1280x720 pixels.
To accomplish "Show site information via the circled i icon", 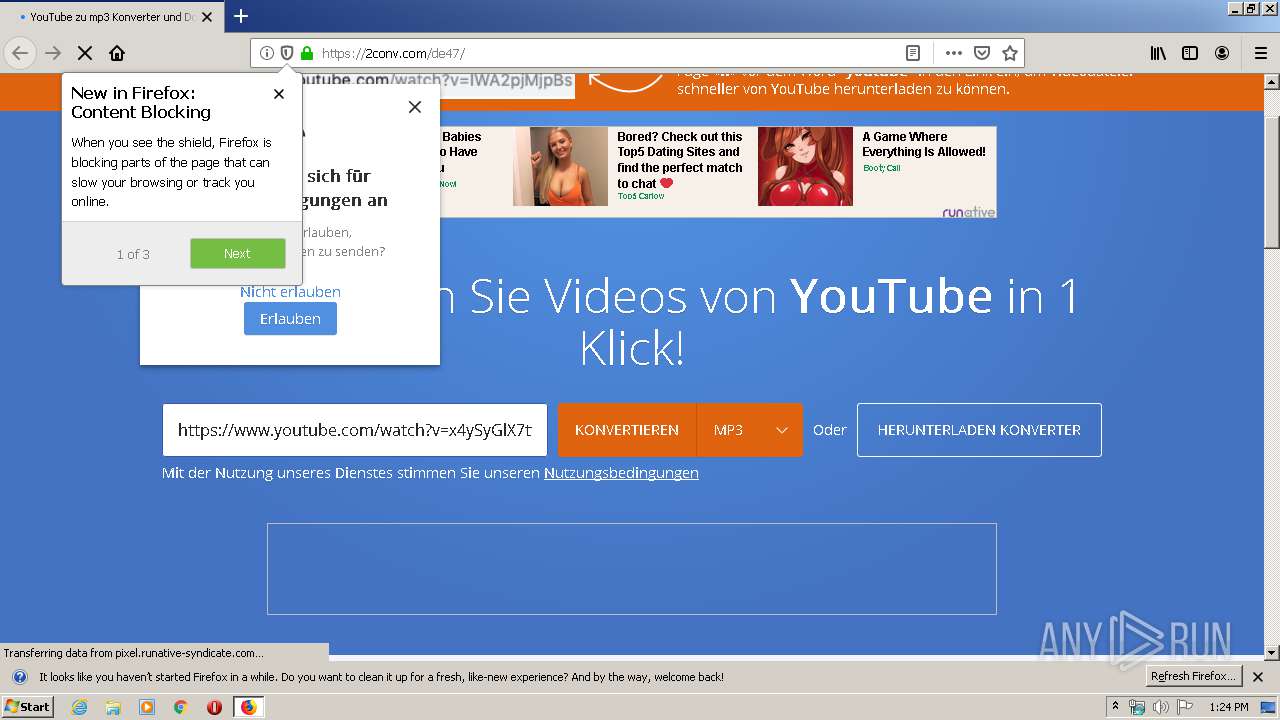I will (267, 53).
